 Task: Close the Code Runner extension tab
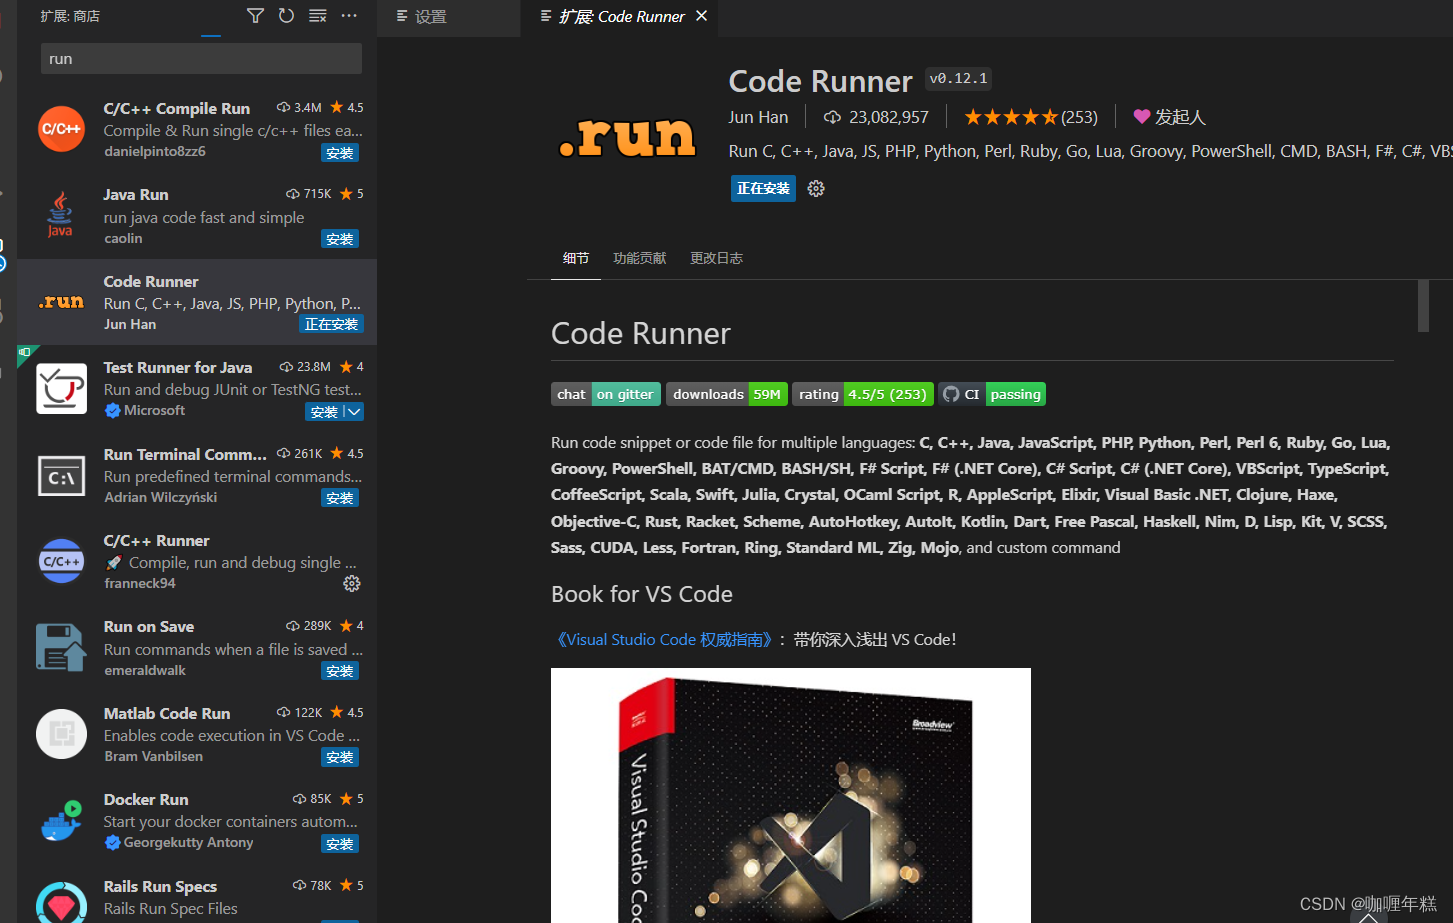702,16
